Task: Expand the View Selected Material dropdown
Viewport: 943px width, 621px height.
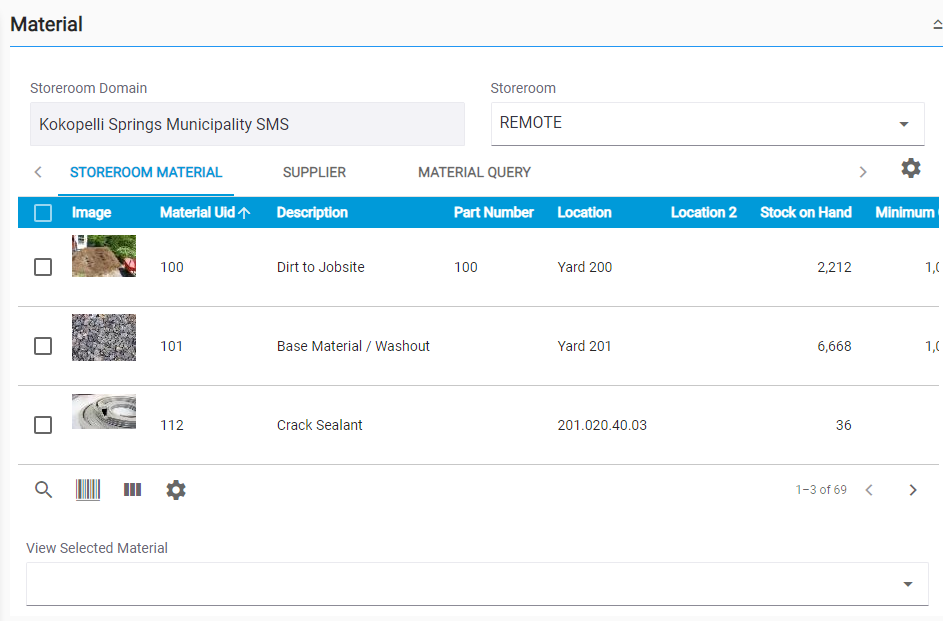Action: pos(477,584)
